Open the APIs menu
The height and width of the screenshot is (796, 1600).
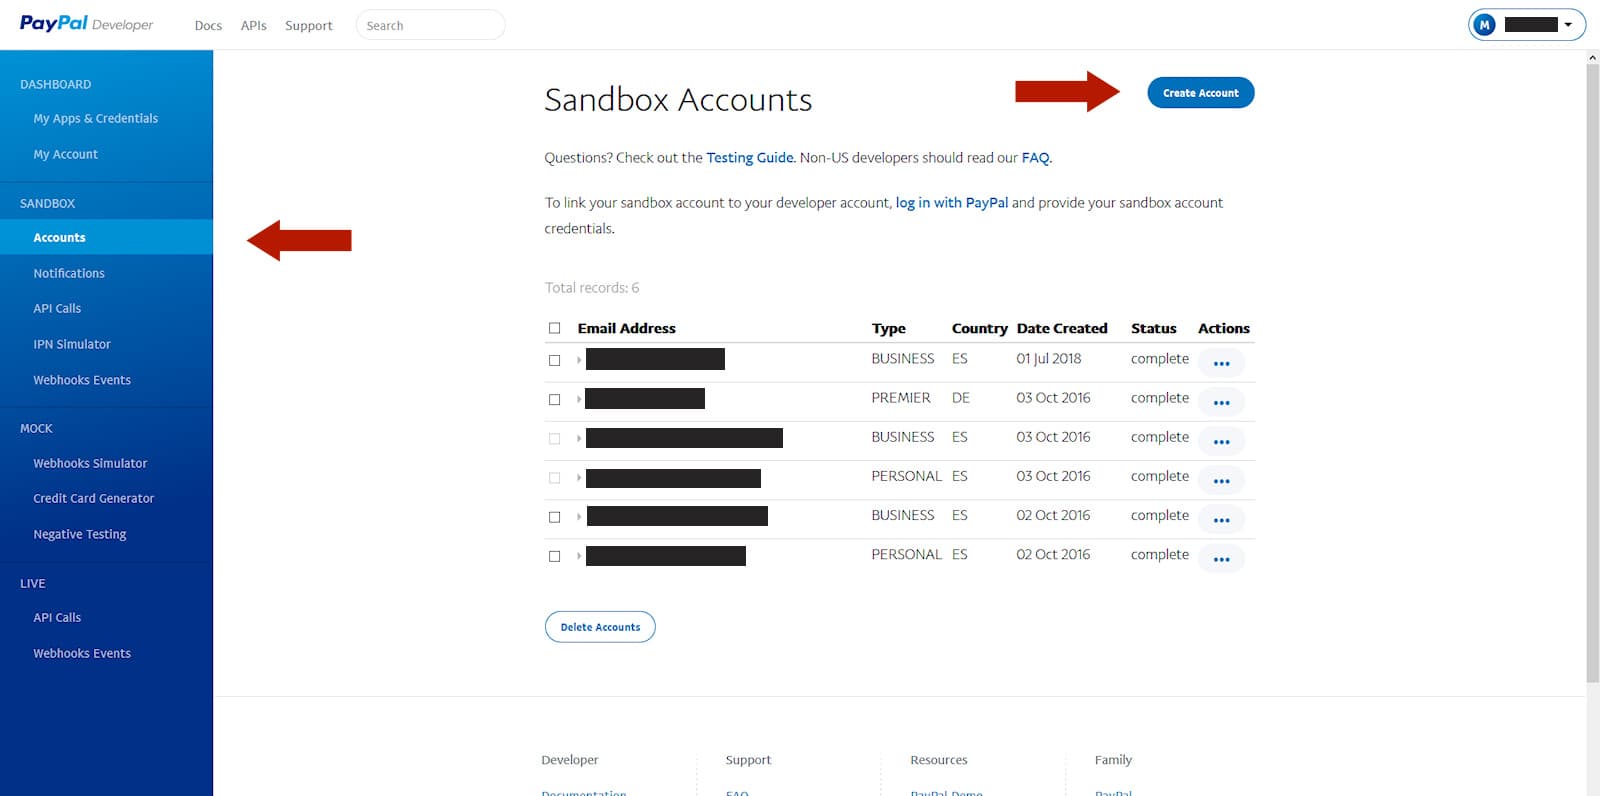click(x=253, y=26)
